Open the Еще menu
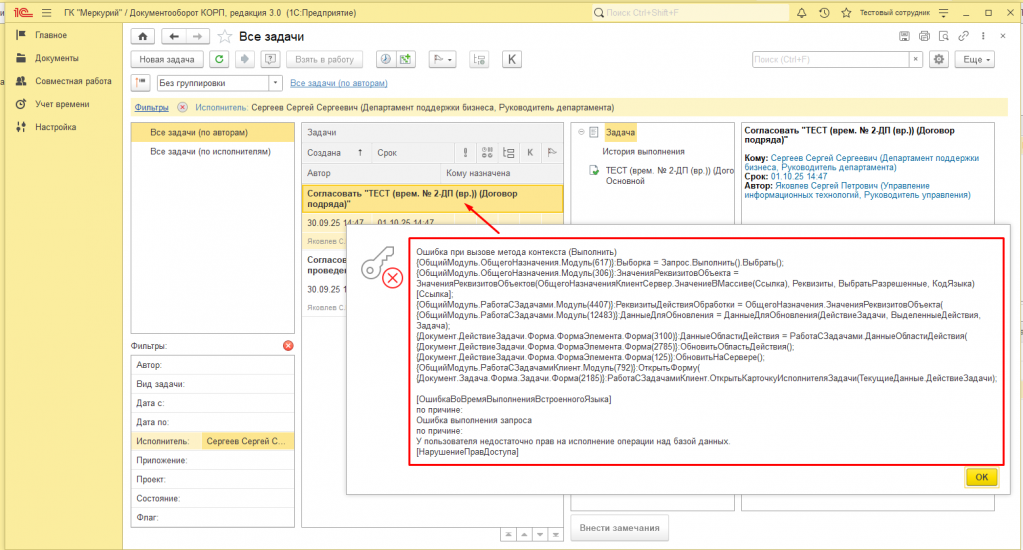 pyautogui.click(x=975, y=60)
